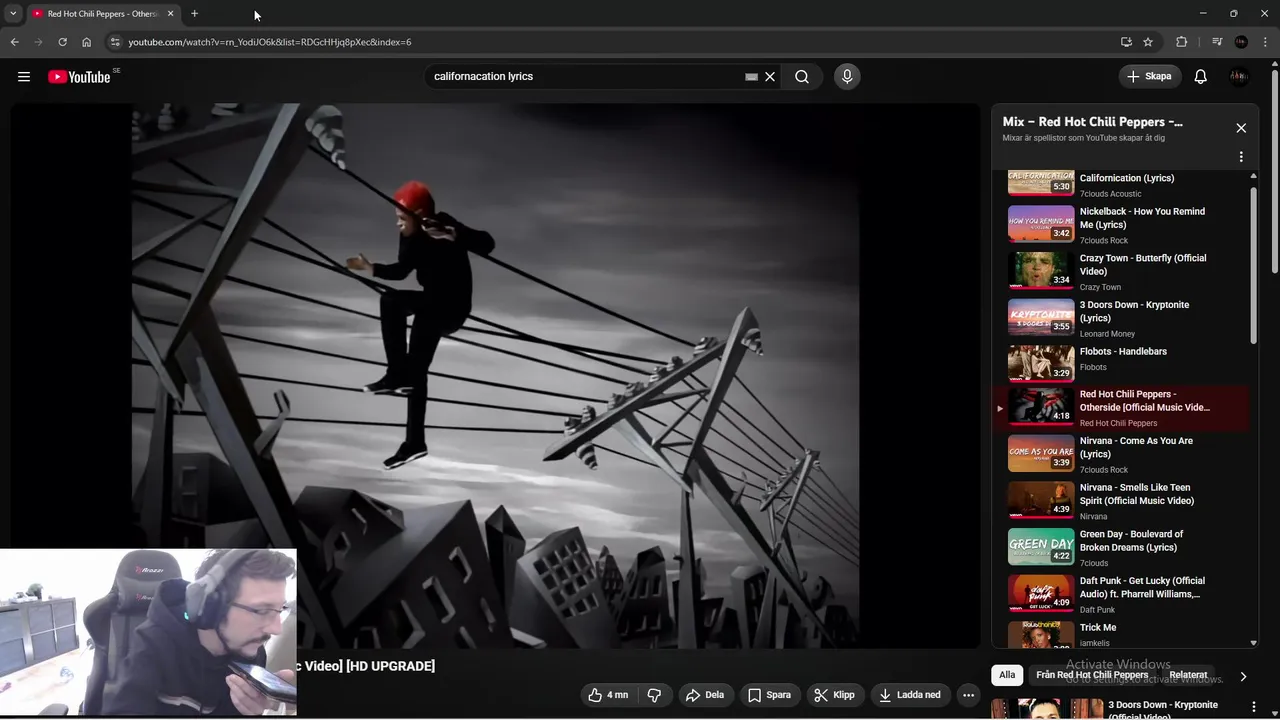Click the Leonard Money channel name

coord(1107,334)
